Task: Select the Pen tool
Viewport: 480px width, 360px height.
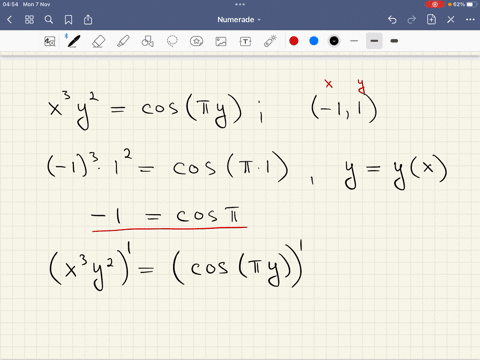Action: tap(73, 41)
